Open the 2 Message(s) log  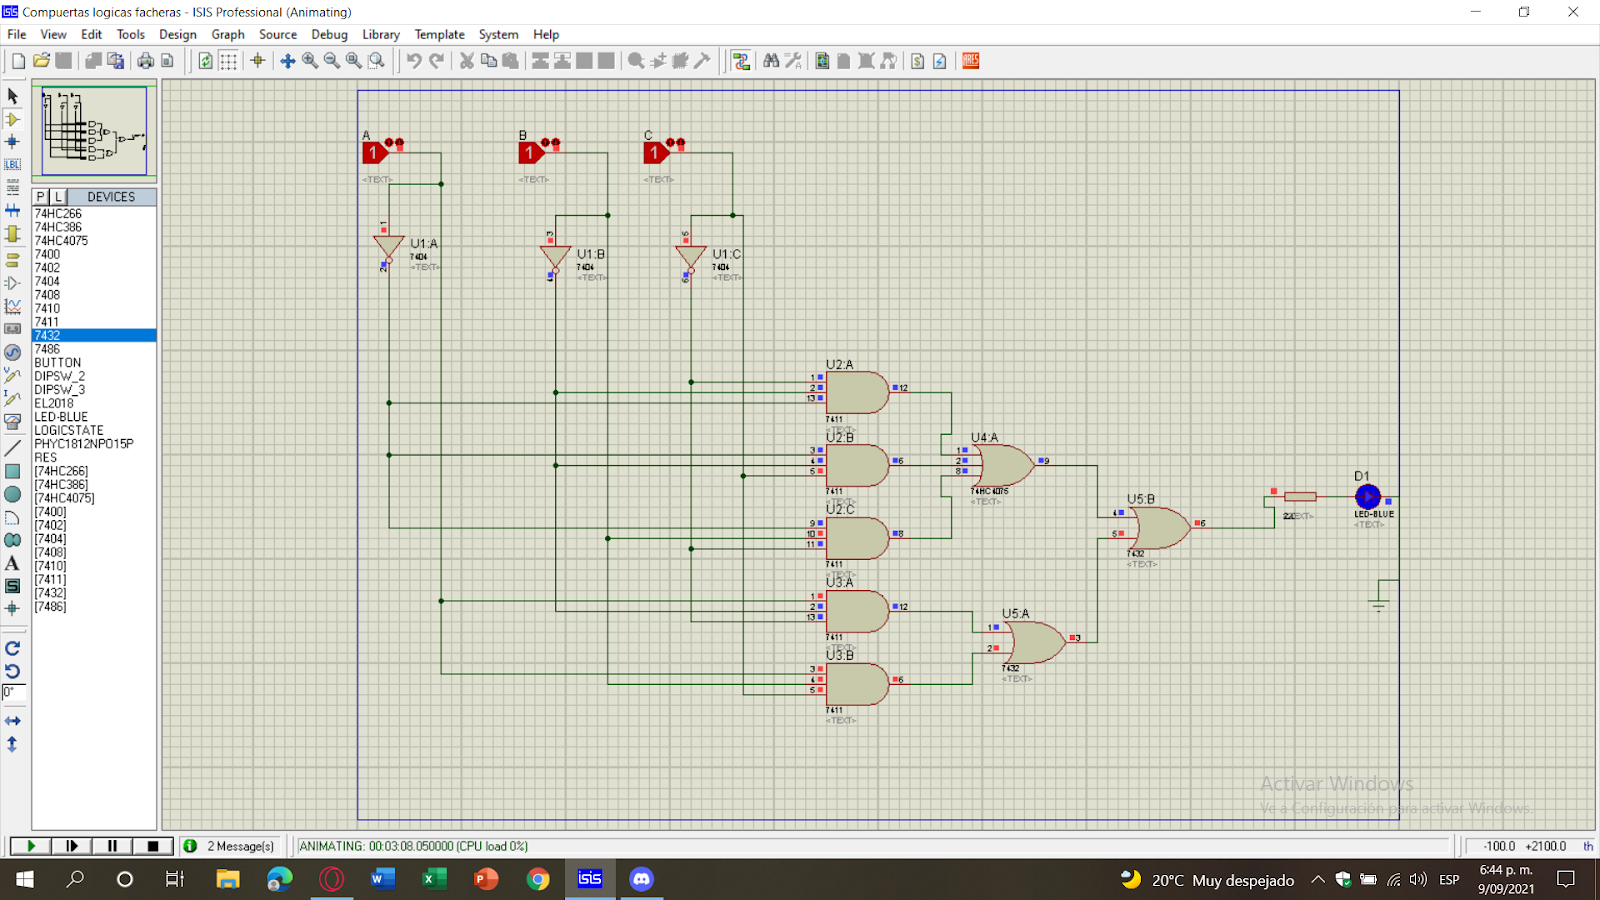pyautogui.click(x=232, y=846)
